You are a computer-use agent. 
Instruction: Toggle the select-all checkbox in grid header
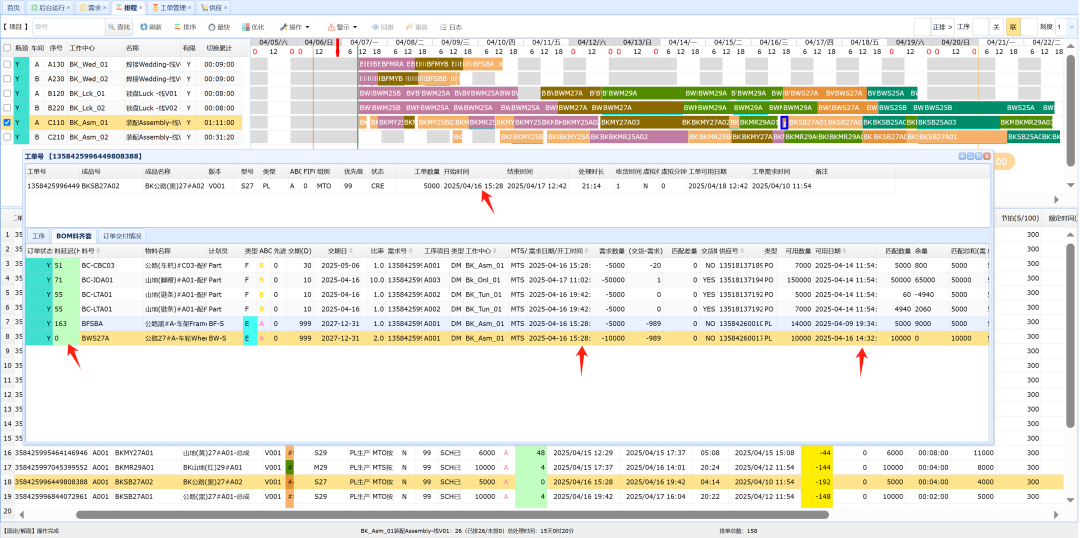8,47
